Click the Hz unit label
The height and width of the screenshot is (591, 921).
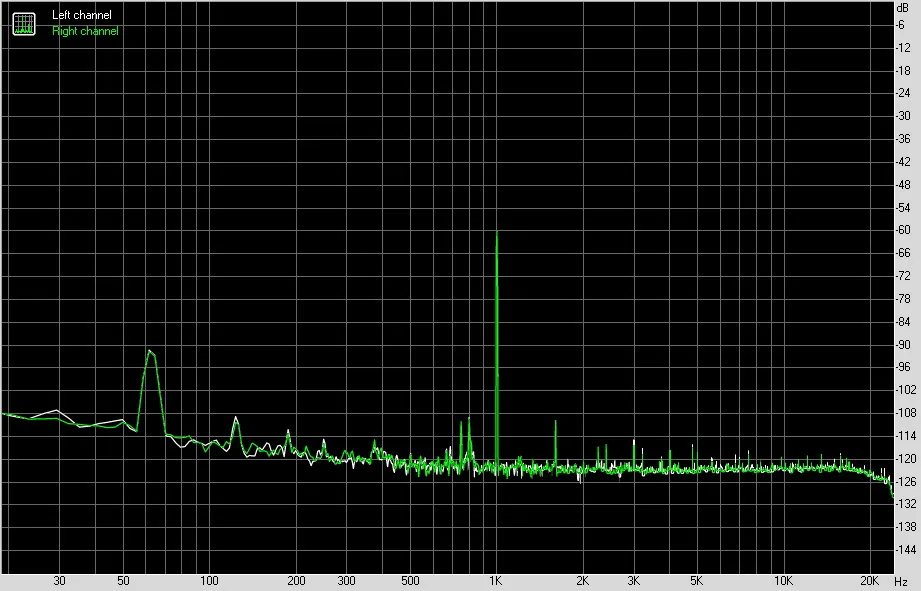tap(901, 582)
